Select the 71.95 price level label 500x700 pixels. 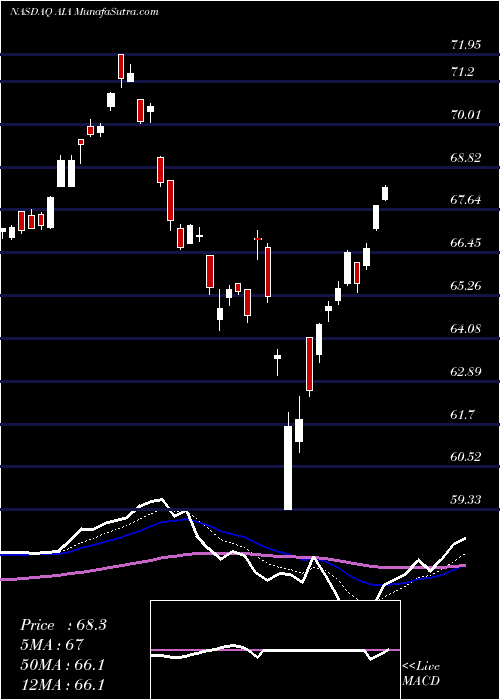point(467,45)
